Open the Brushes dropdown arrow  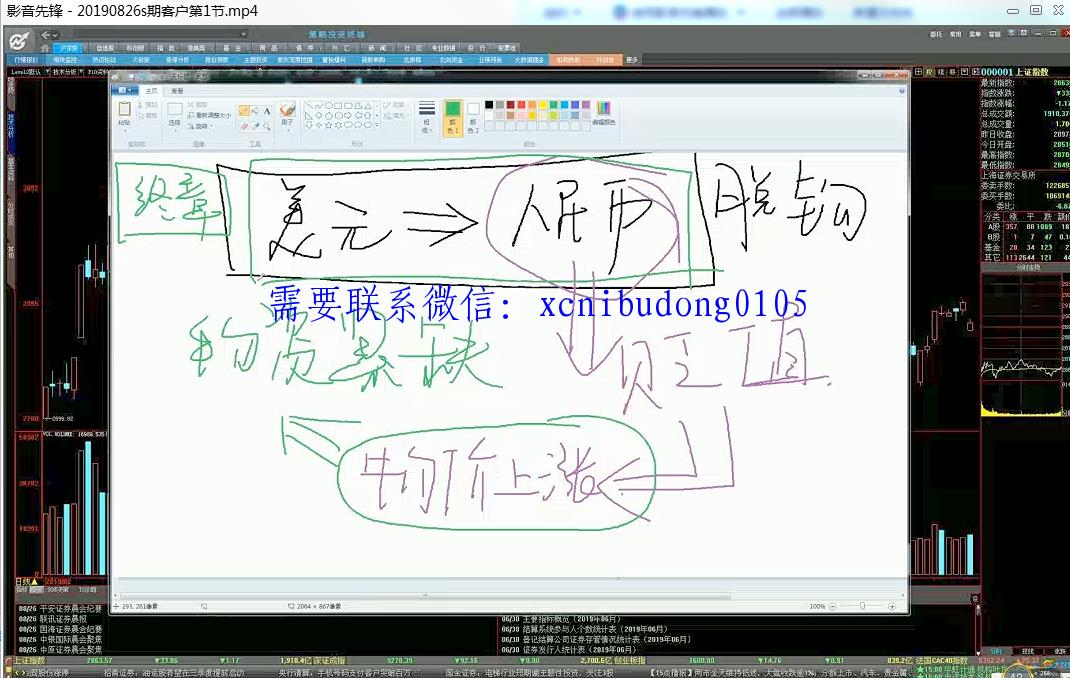287,130
